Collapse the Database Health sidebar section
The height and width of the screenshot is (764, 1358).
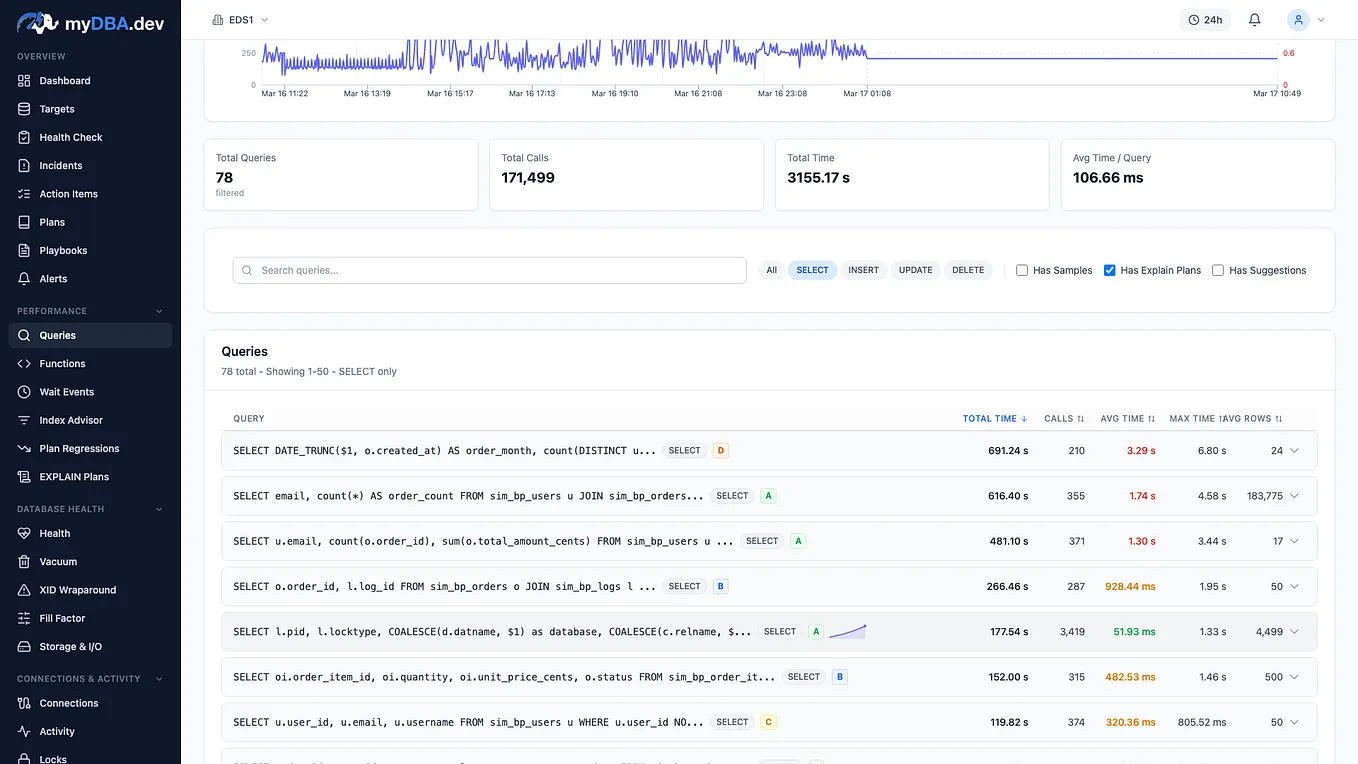[159, 509]
